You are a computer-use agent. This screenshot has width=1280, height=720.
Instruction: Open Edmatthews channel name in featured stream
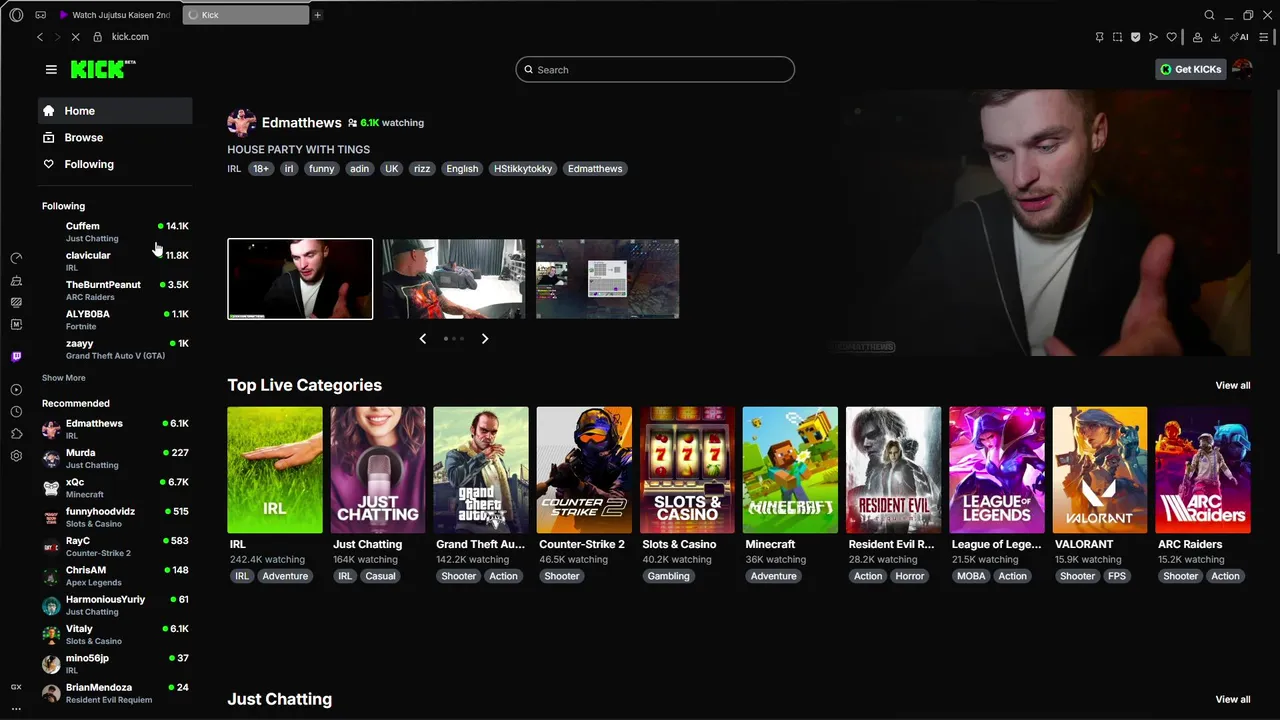(301, 122)
